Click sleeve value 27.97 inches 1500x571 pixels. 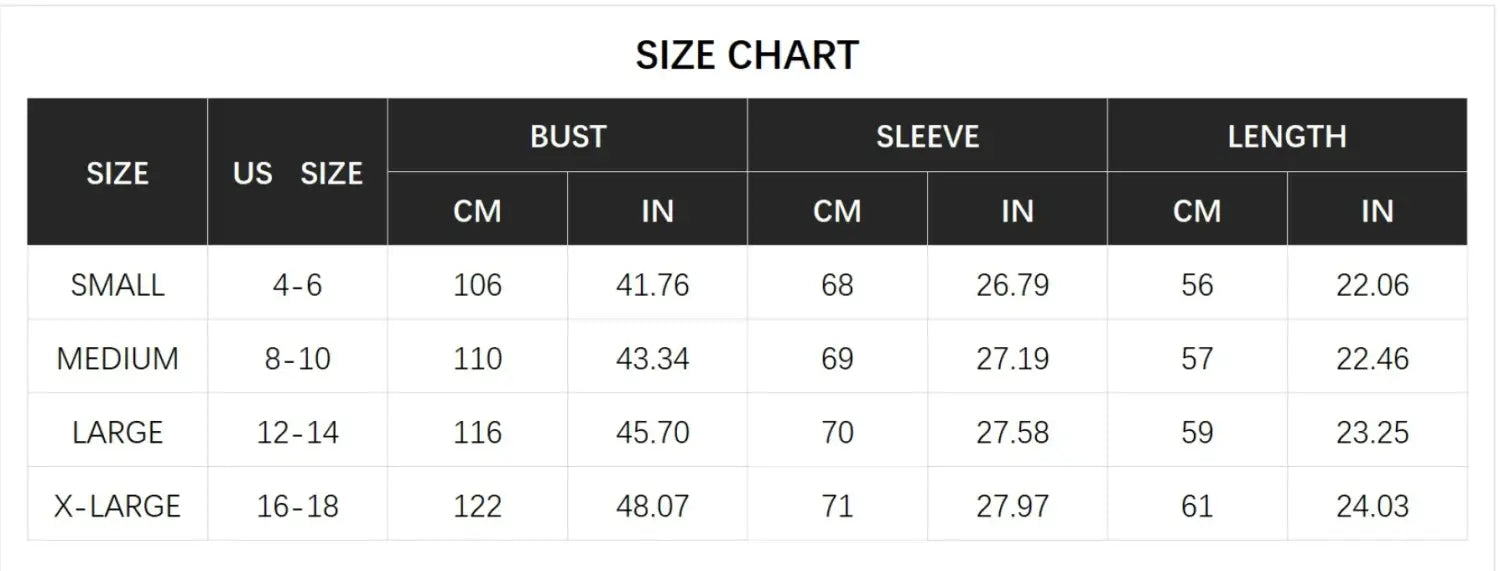1013,506
